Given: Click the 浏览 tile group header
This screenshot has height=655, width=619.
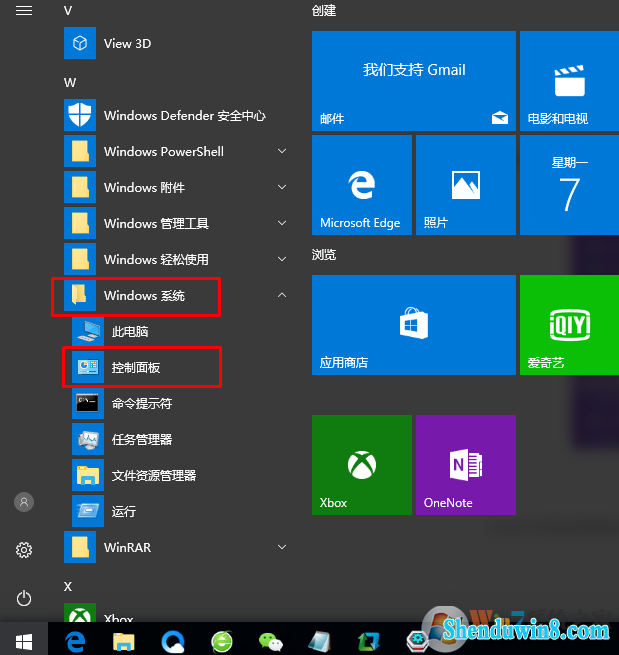Looking at the screenshot, I should coord(324,254).
